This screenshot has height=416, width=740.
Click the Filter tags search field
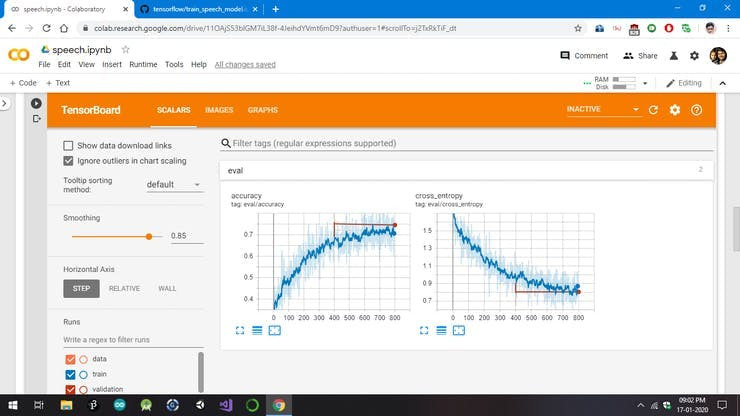(466, 143)
